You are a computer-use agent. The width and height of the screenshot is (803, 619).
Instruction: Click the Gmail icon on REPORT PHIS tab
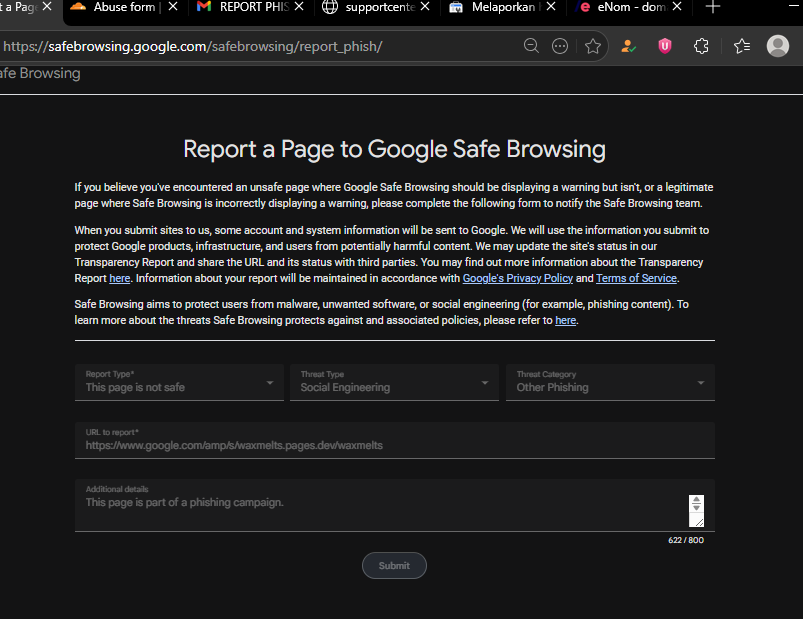204,7
